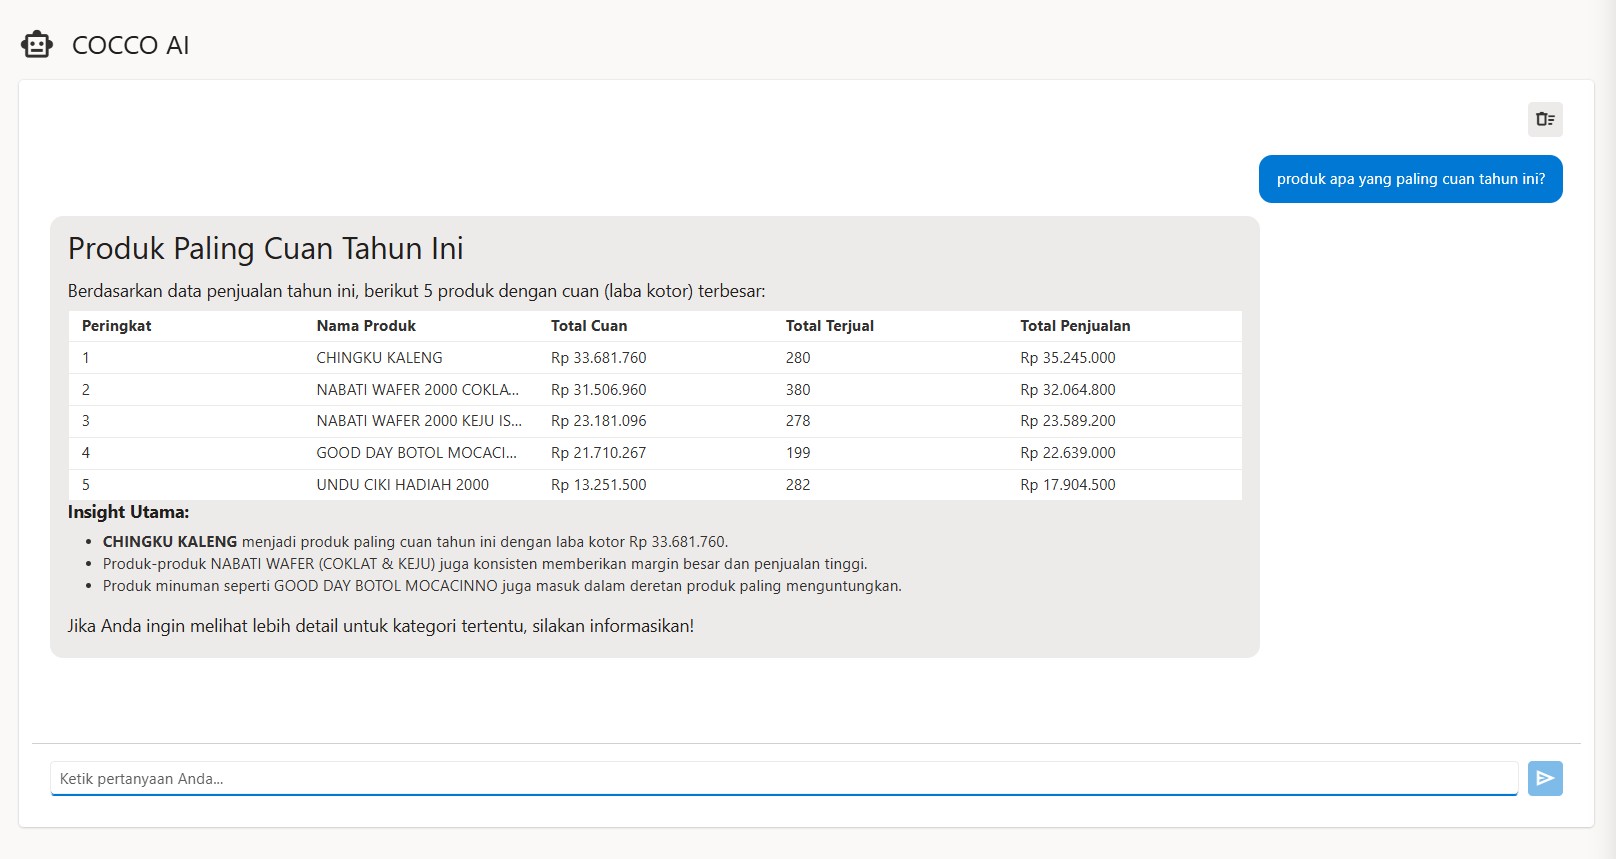Click the Rp 17.904.500 sales value

pos(1067,485)
